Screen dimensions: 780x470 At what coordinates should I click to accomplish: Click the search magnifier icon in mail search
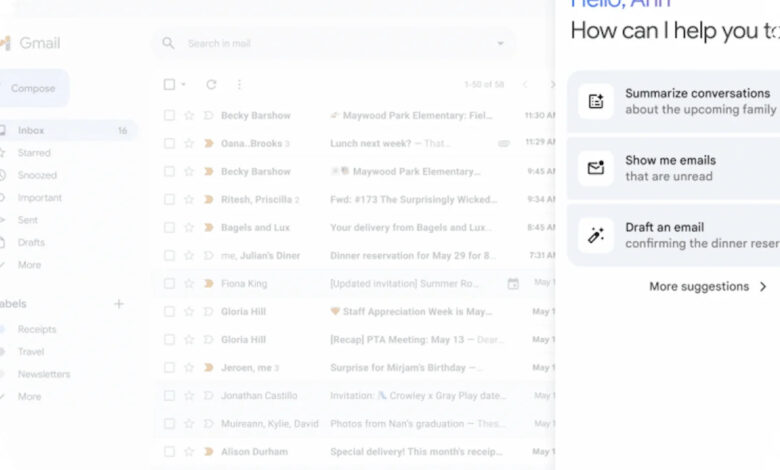(168, 43)
